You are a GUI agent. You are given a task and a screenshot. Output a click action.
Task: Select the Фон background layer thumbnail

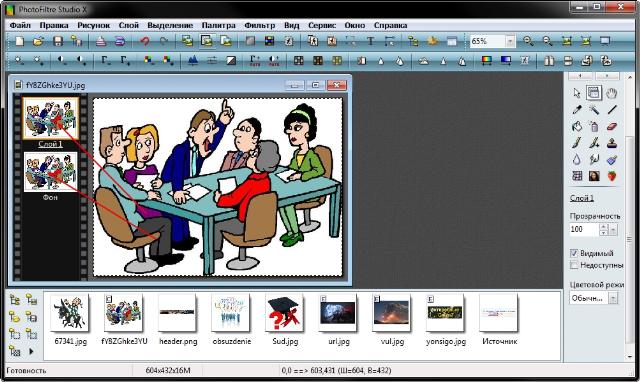(50, 172)
